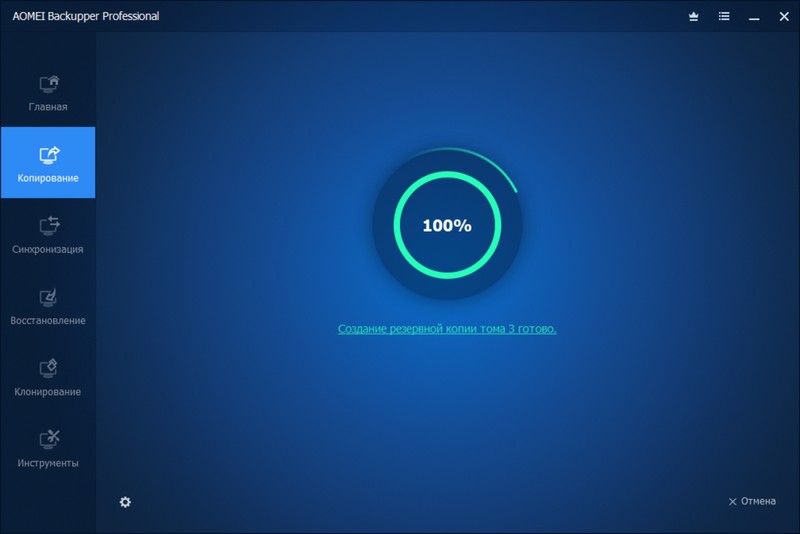Choose the Инструменты label text

click(48, 463)
